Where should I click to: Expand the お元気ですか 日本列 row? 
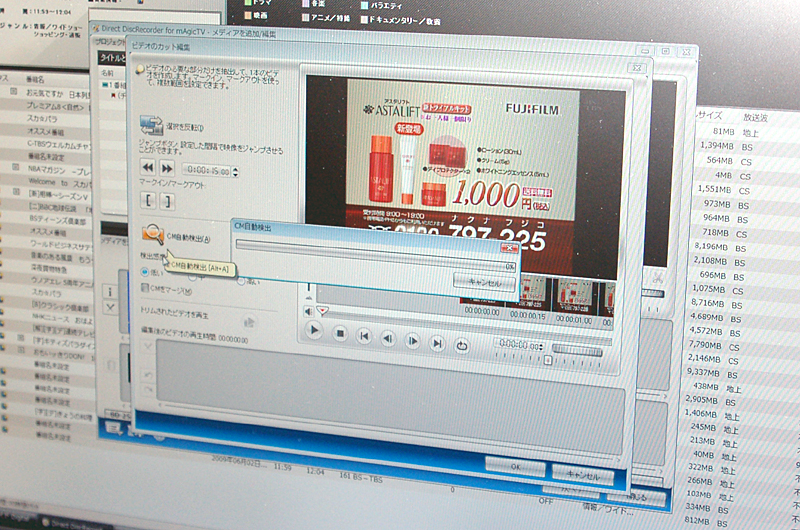pyautogui.click(x=14, y=92)
